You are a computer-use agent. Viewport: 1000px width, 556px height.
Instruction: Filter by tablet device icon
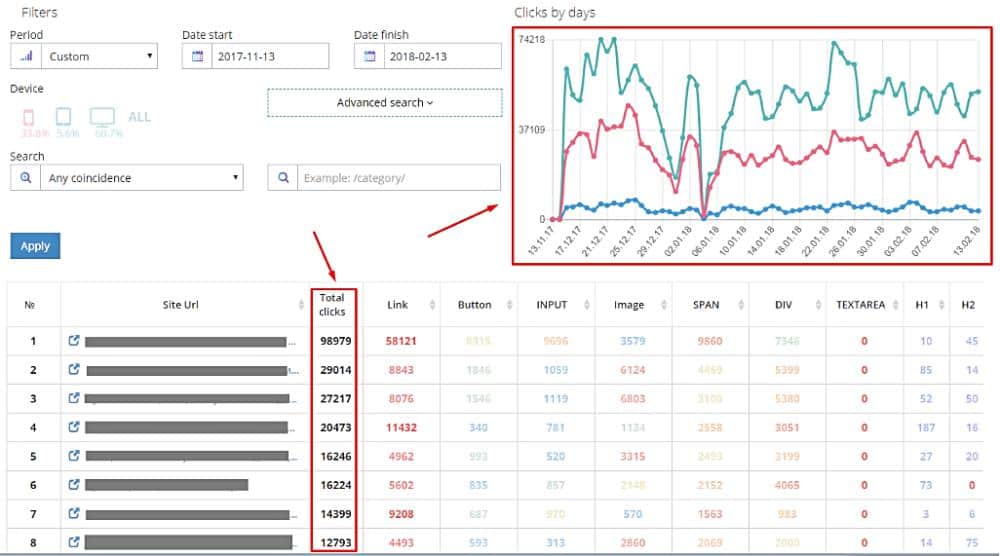coord(63,117)
